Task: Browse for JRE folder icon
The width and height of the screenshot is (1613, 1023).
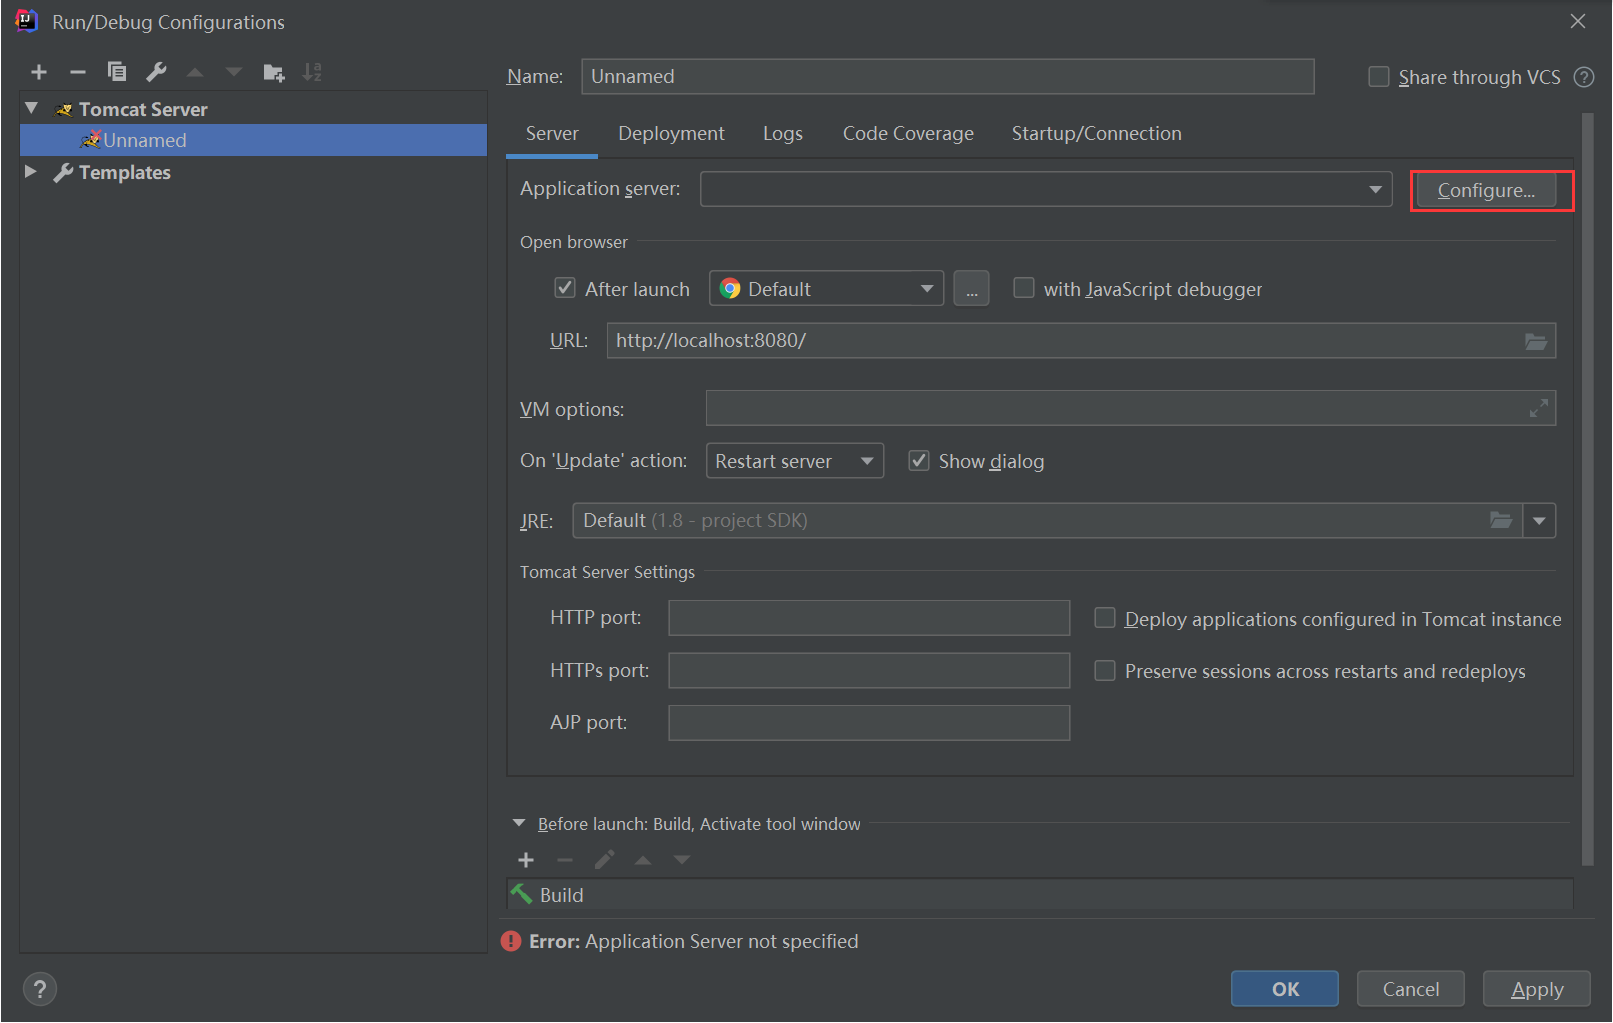Action: pos(1501,520)
